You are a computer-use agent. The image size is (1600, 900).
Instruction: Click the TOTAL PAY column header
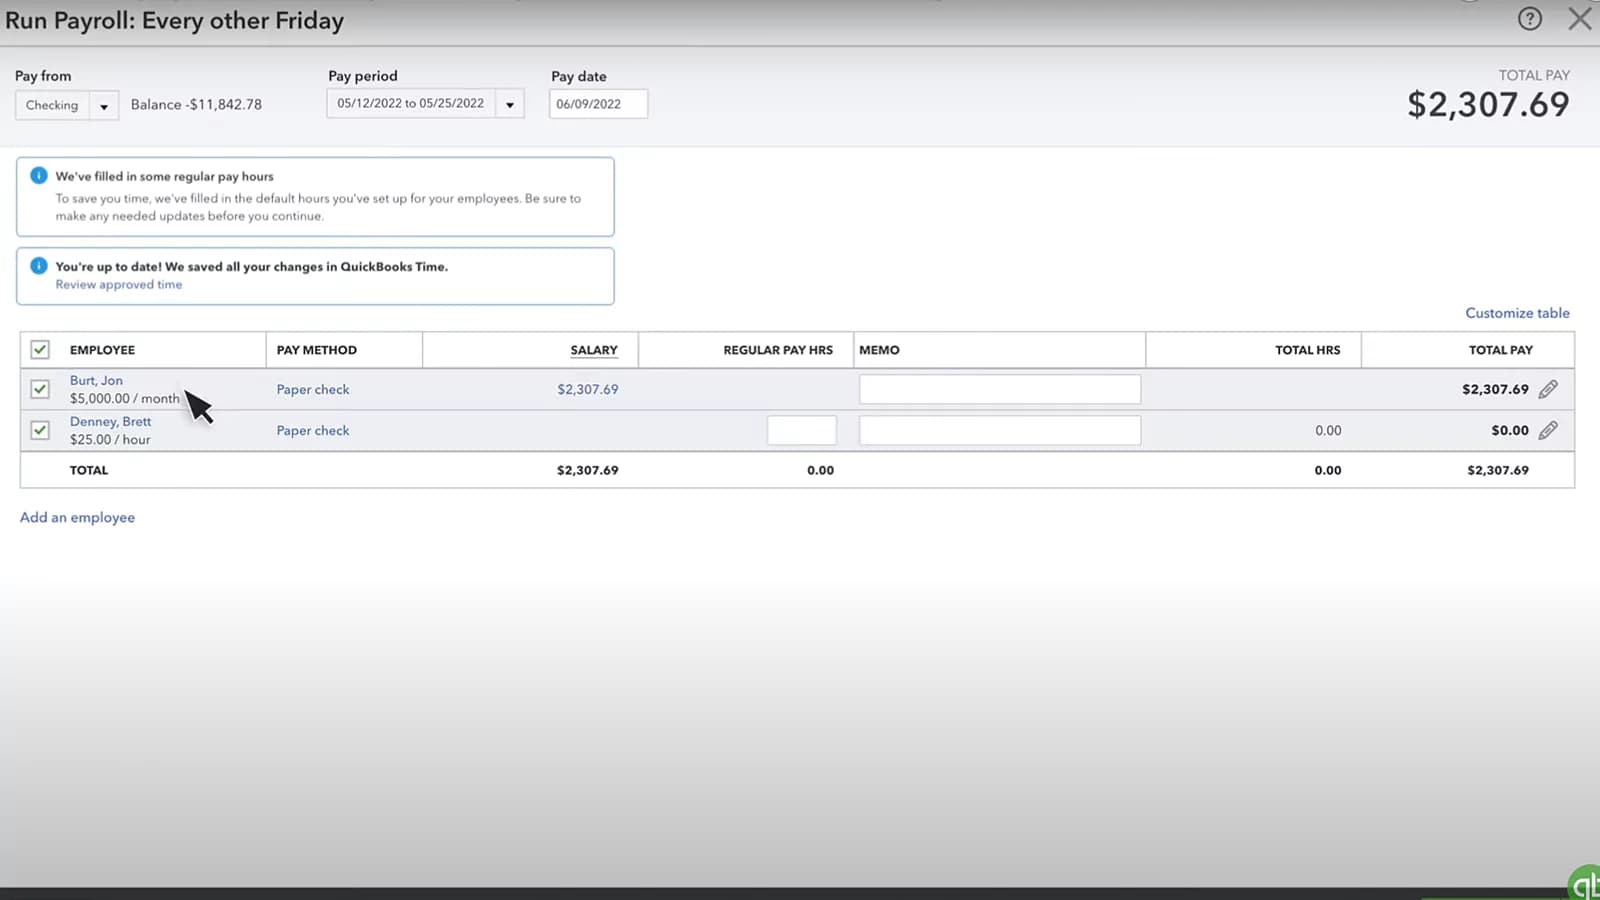1500,350
